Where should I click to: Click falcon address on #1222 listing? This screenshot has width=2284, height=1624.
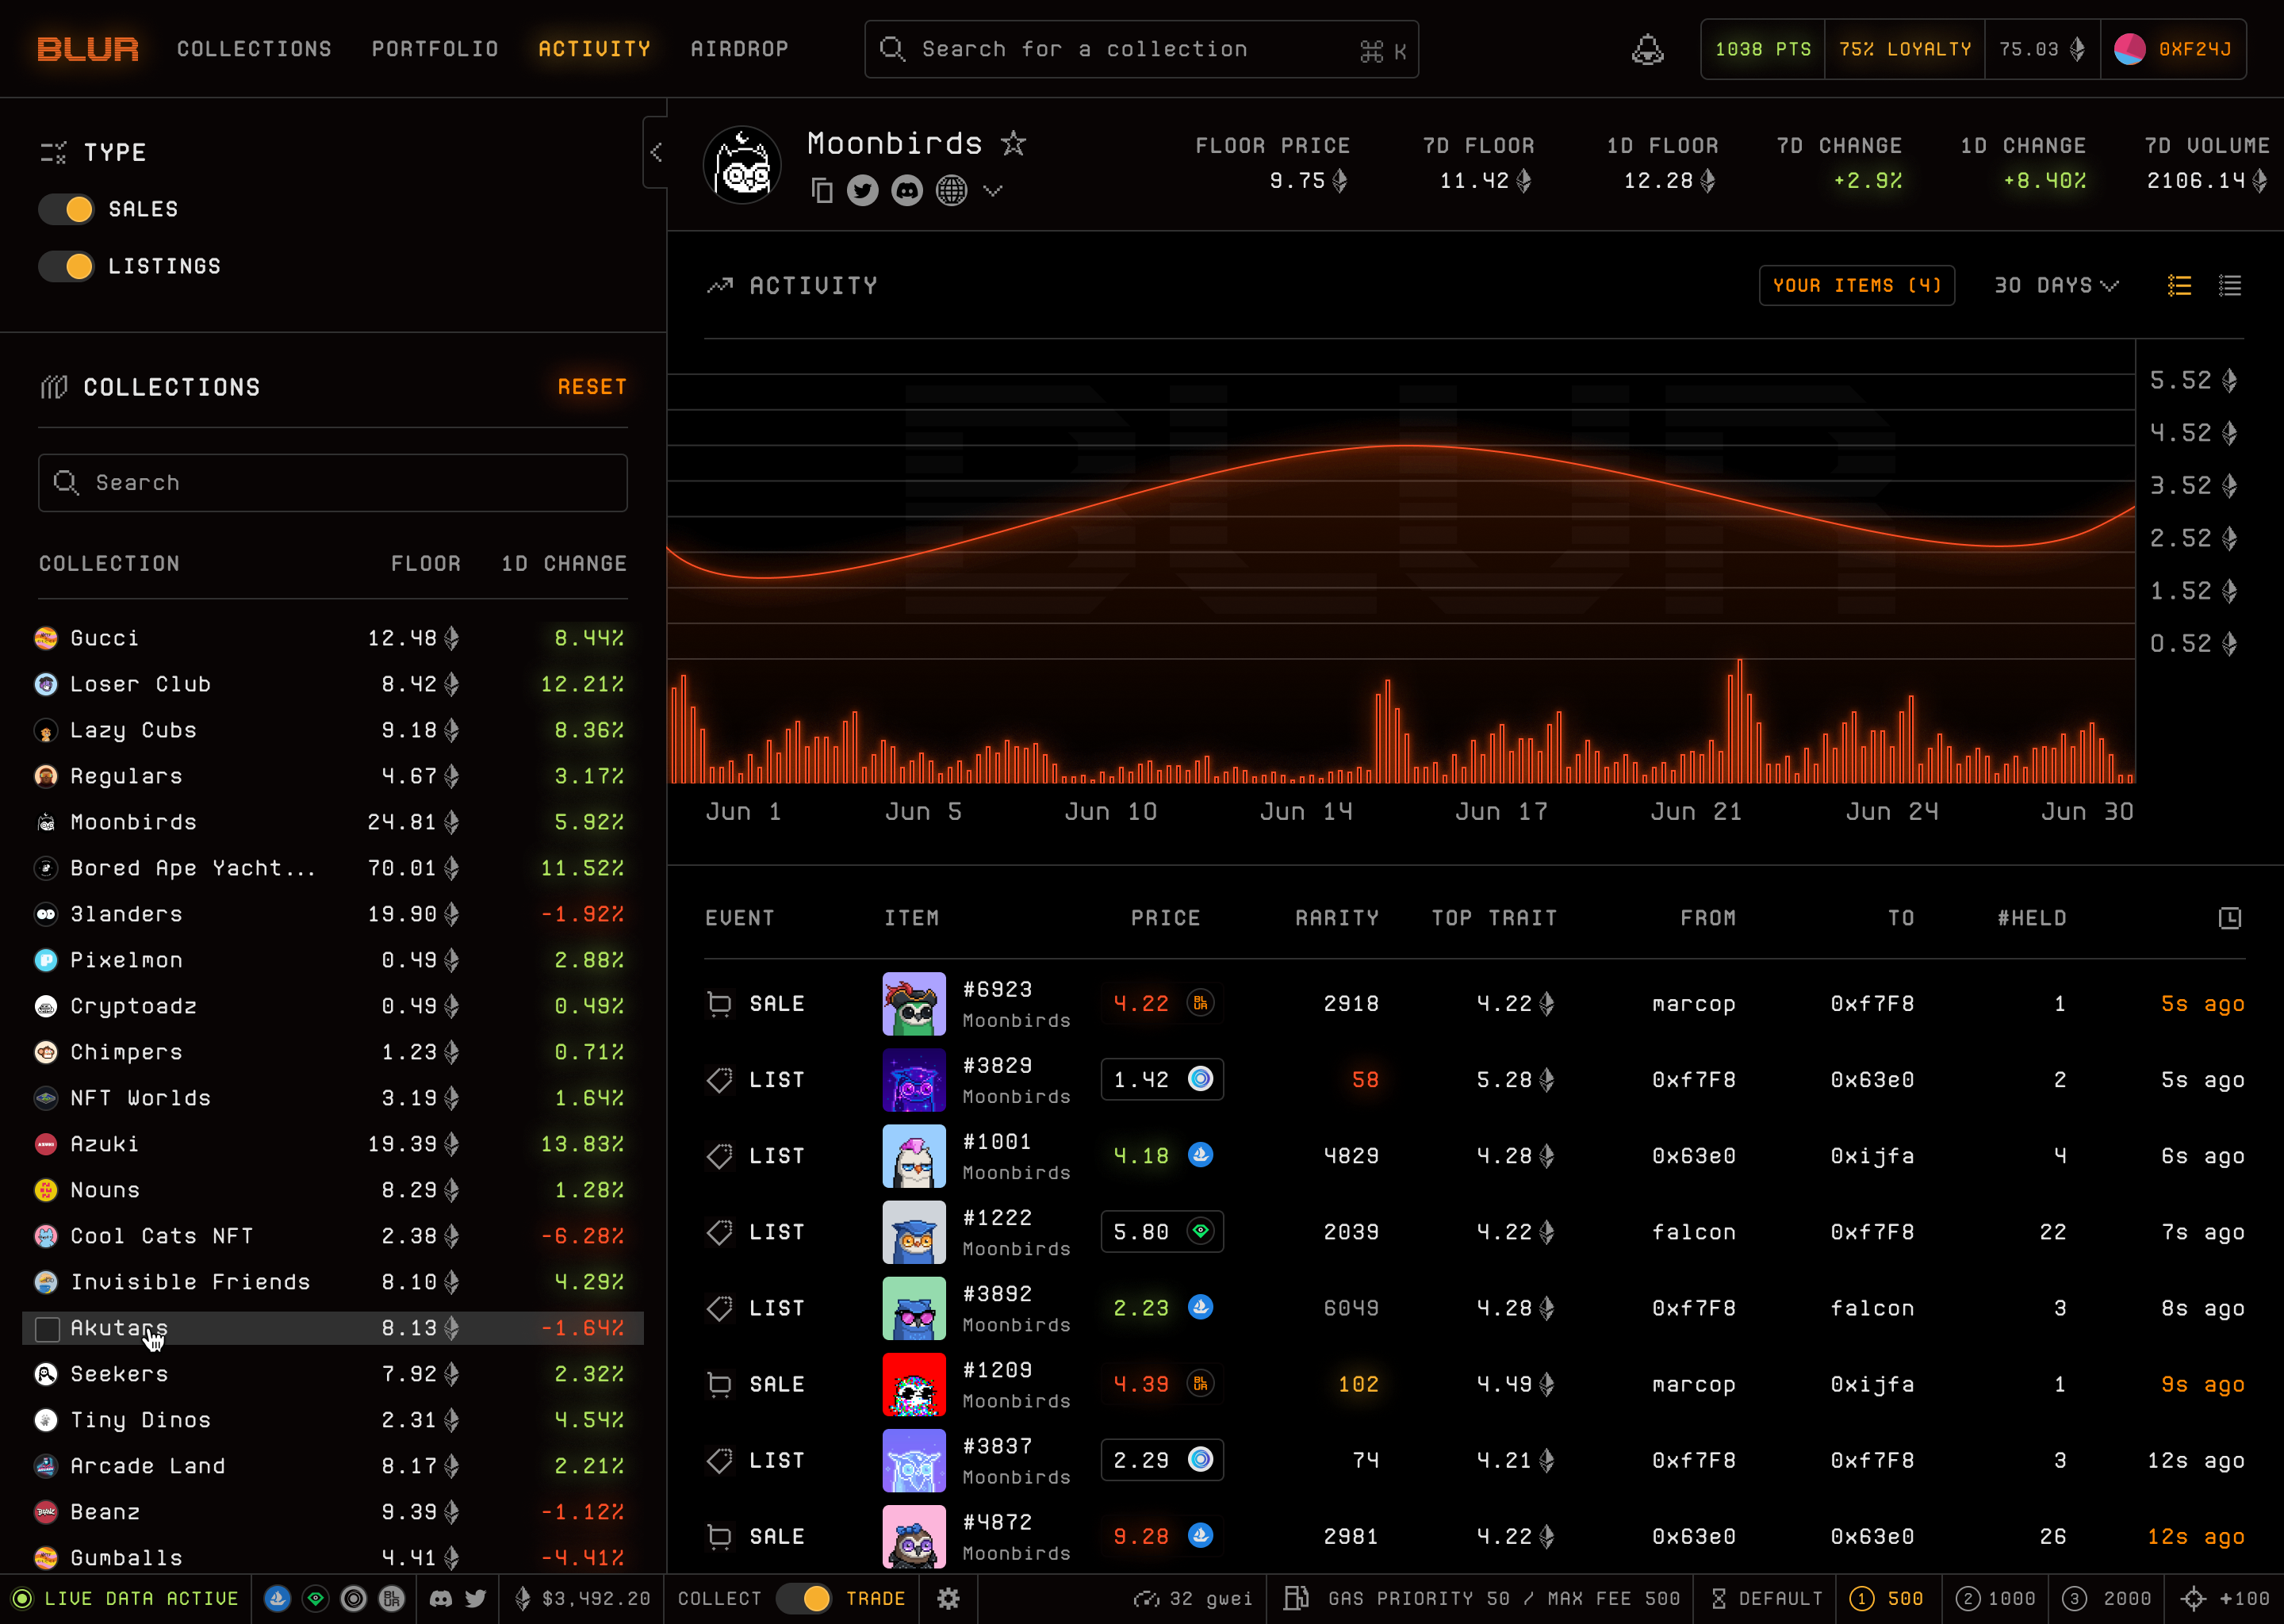click(x=1693, y=1232)
